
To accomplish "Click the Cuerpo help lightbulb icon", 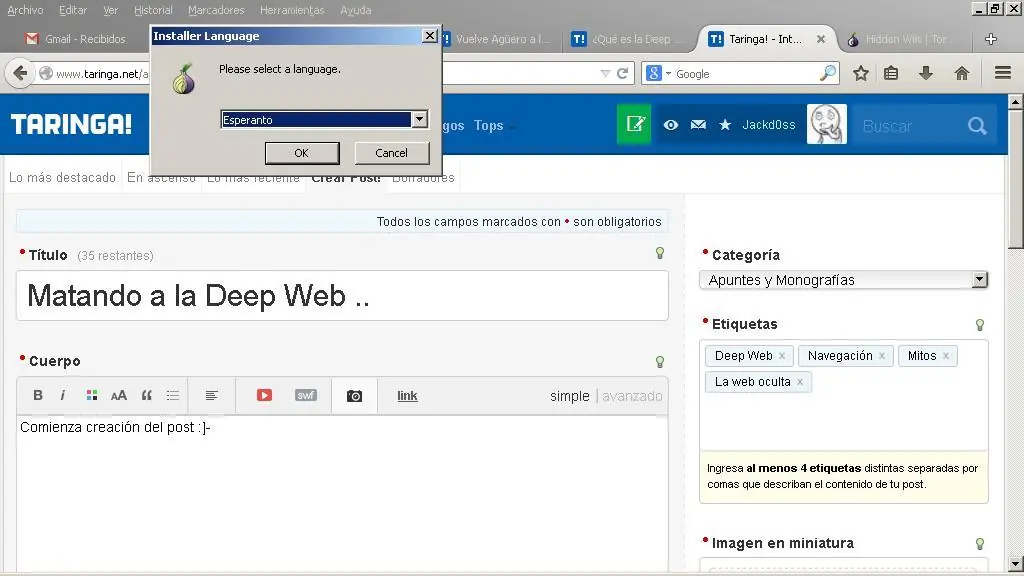I will point(660,362).
